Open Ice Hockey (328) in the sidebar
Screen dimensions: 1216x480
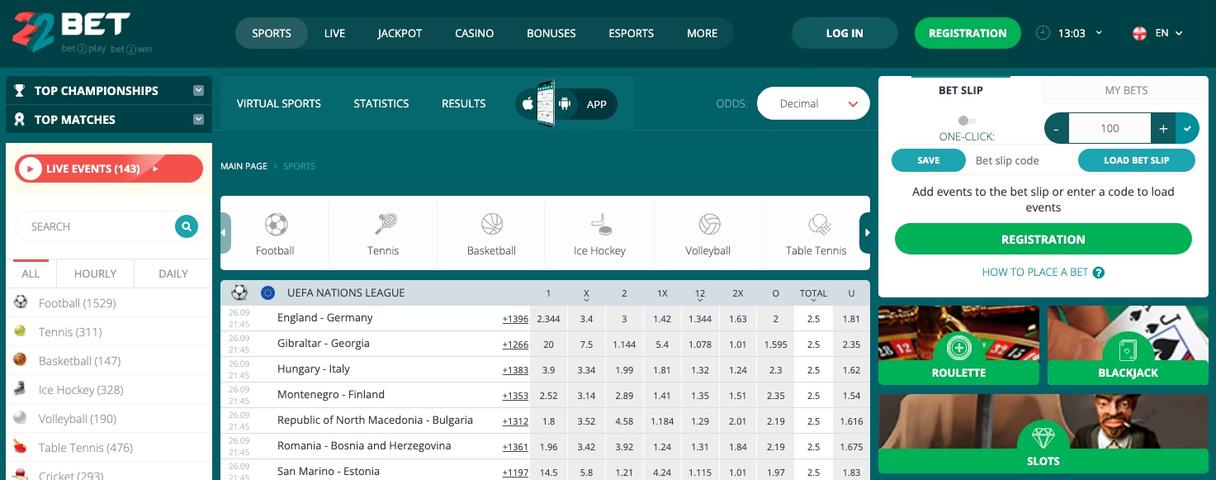[x=80, y=390]
